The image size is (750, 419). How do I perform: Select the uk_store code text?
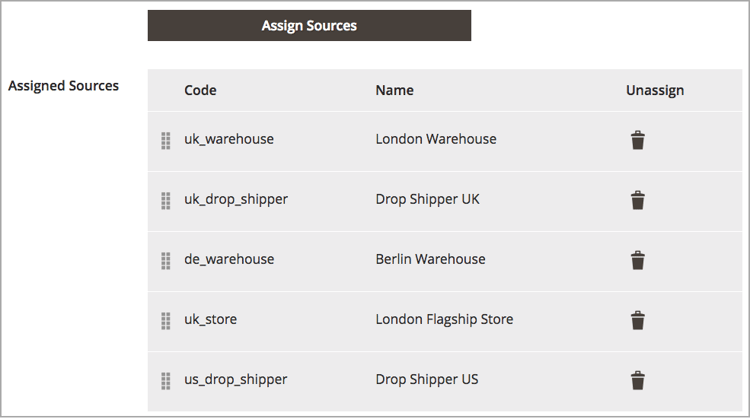pos(210,319)
